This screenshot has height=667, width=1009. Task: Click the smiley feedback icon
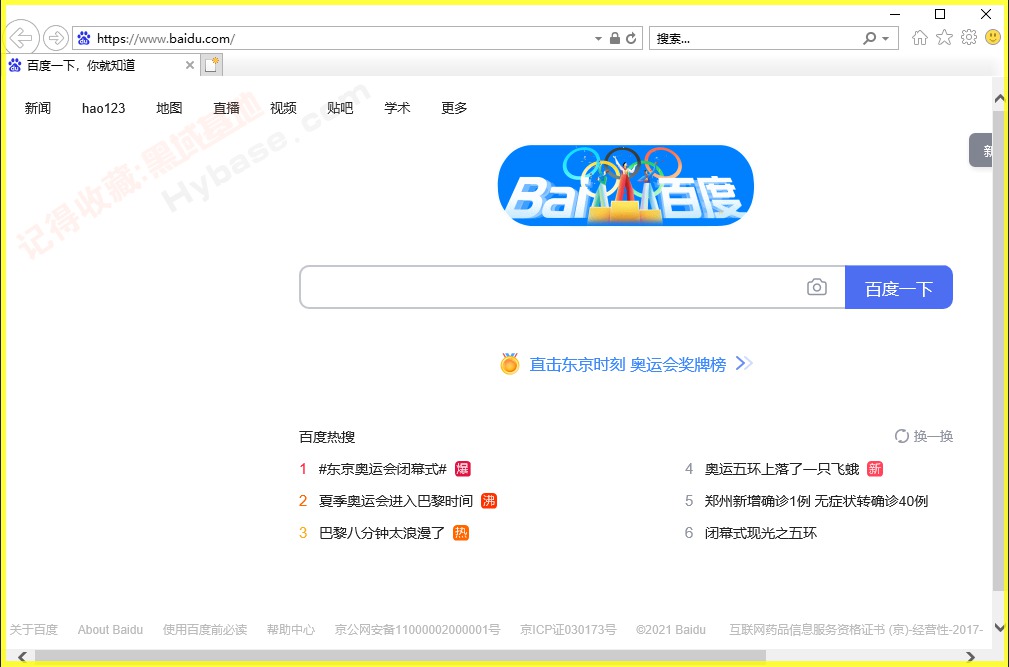[x=991, y=37]
